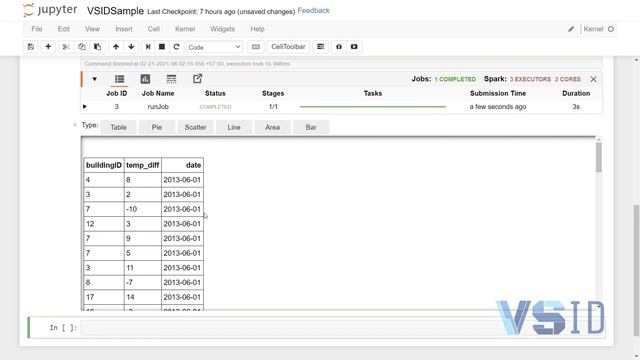Click the COMPLETED status of job 3
This screenshot has height=360, width=640.
[x=216, y=107]
